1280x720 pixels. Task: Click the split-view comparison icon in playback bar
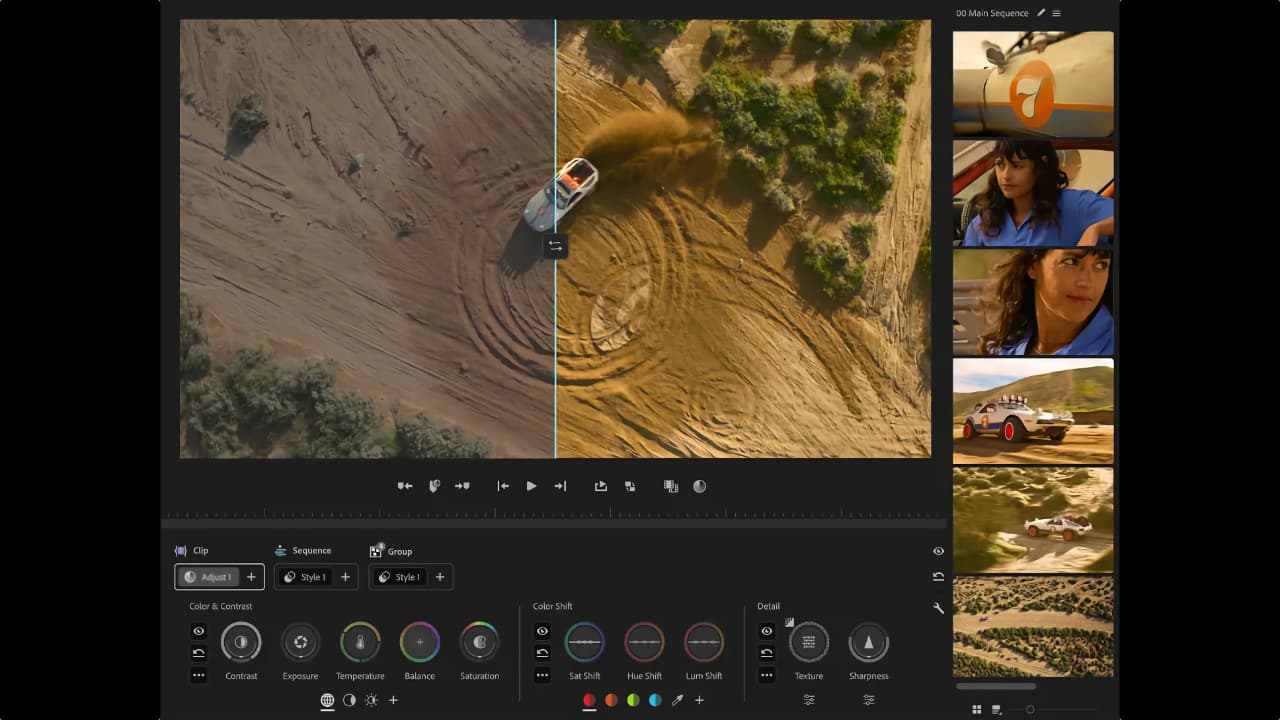700,486
